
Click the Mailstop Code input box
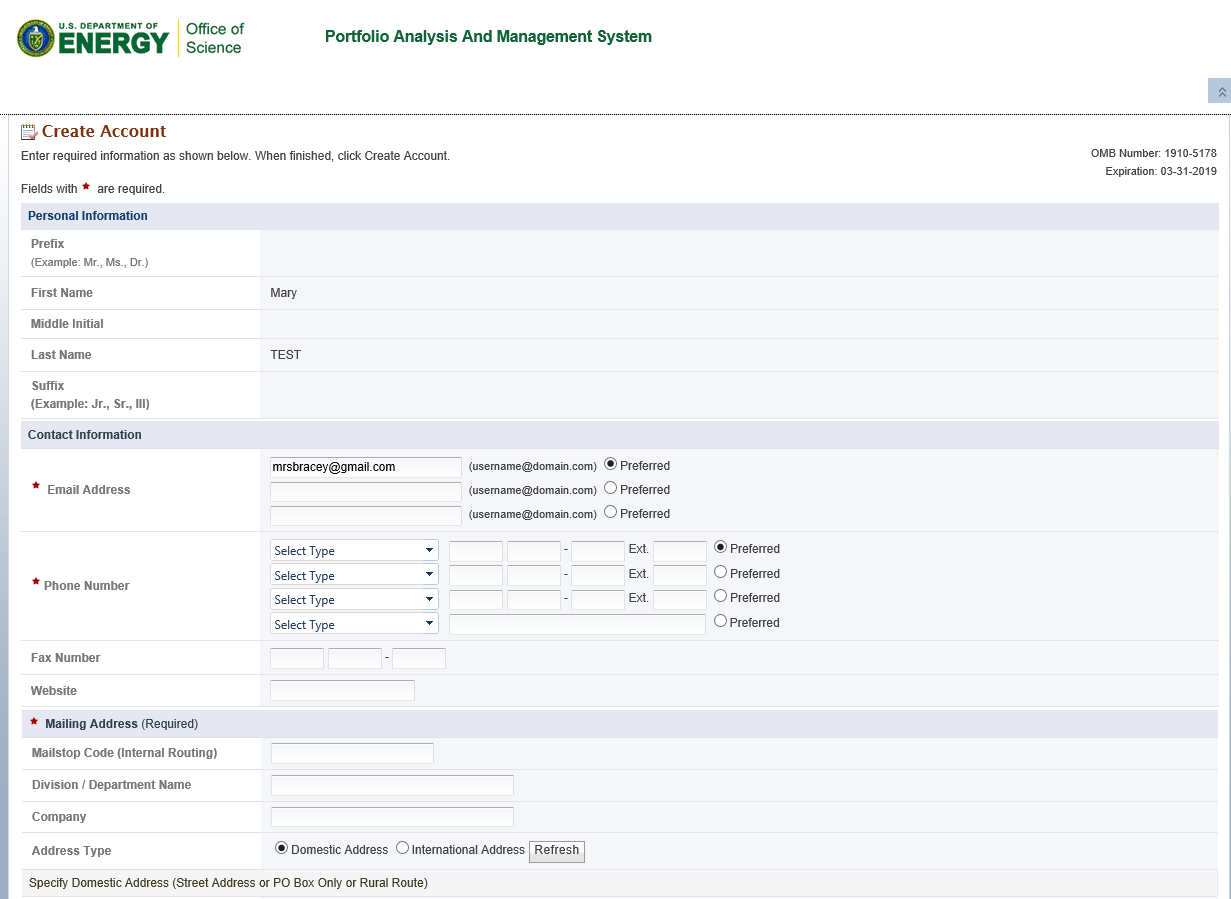tap(352, 753)
